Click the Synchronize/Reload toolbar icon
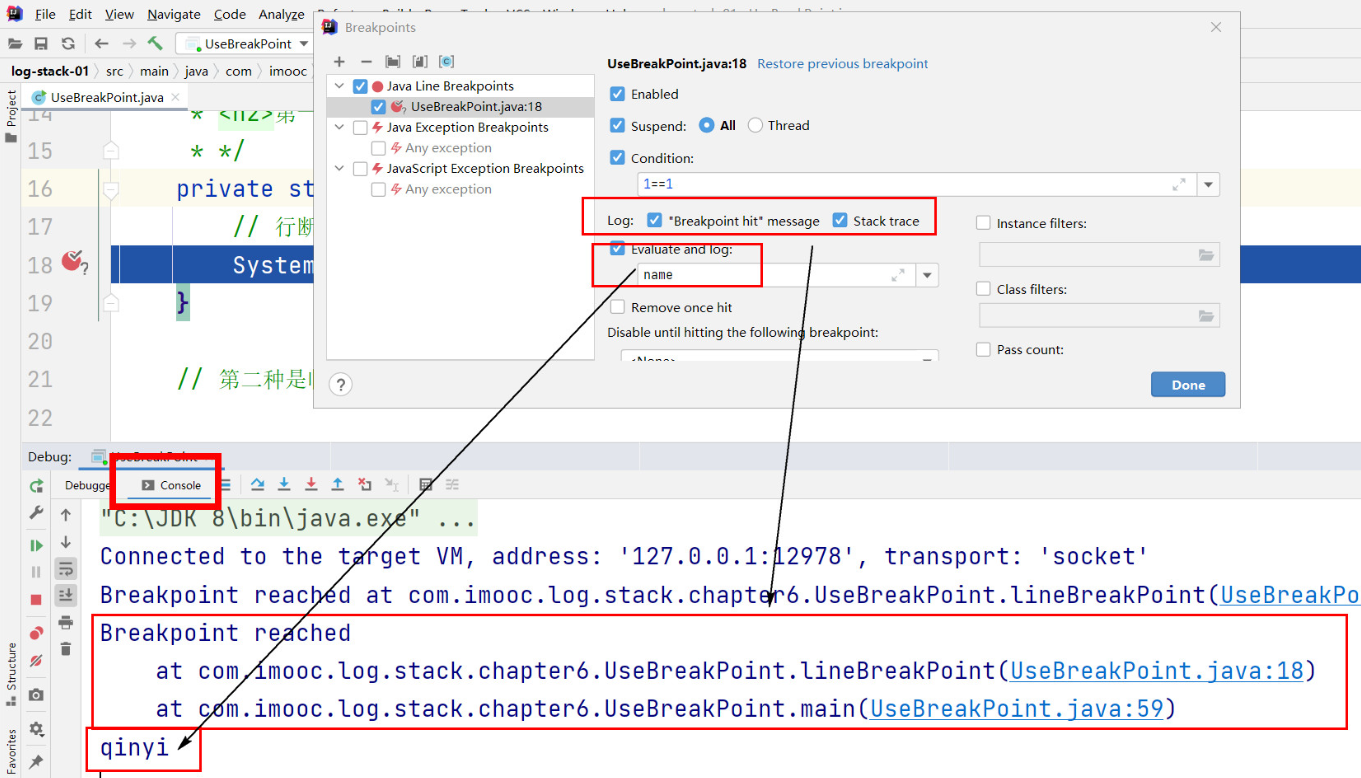Viewport: 1361px width, 778px height. tap(67, 43)
